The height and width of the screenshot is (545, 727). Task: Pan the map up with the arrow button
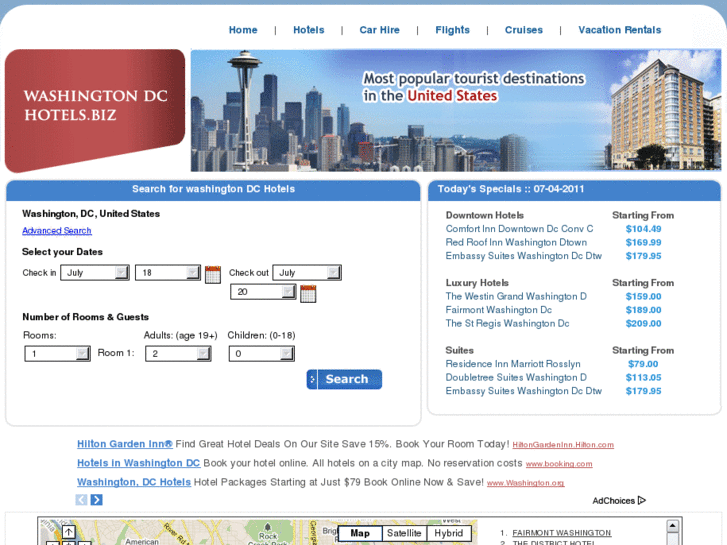pos(69,532)
